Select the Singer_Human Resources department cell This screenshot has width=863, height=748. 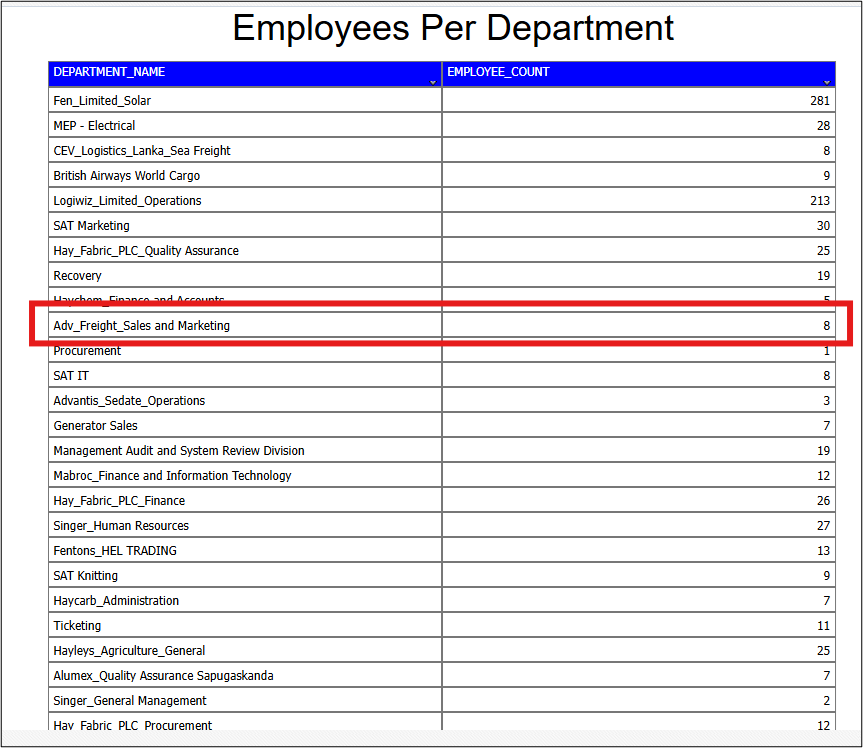click(x=121, y=526)
